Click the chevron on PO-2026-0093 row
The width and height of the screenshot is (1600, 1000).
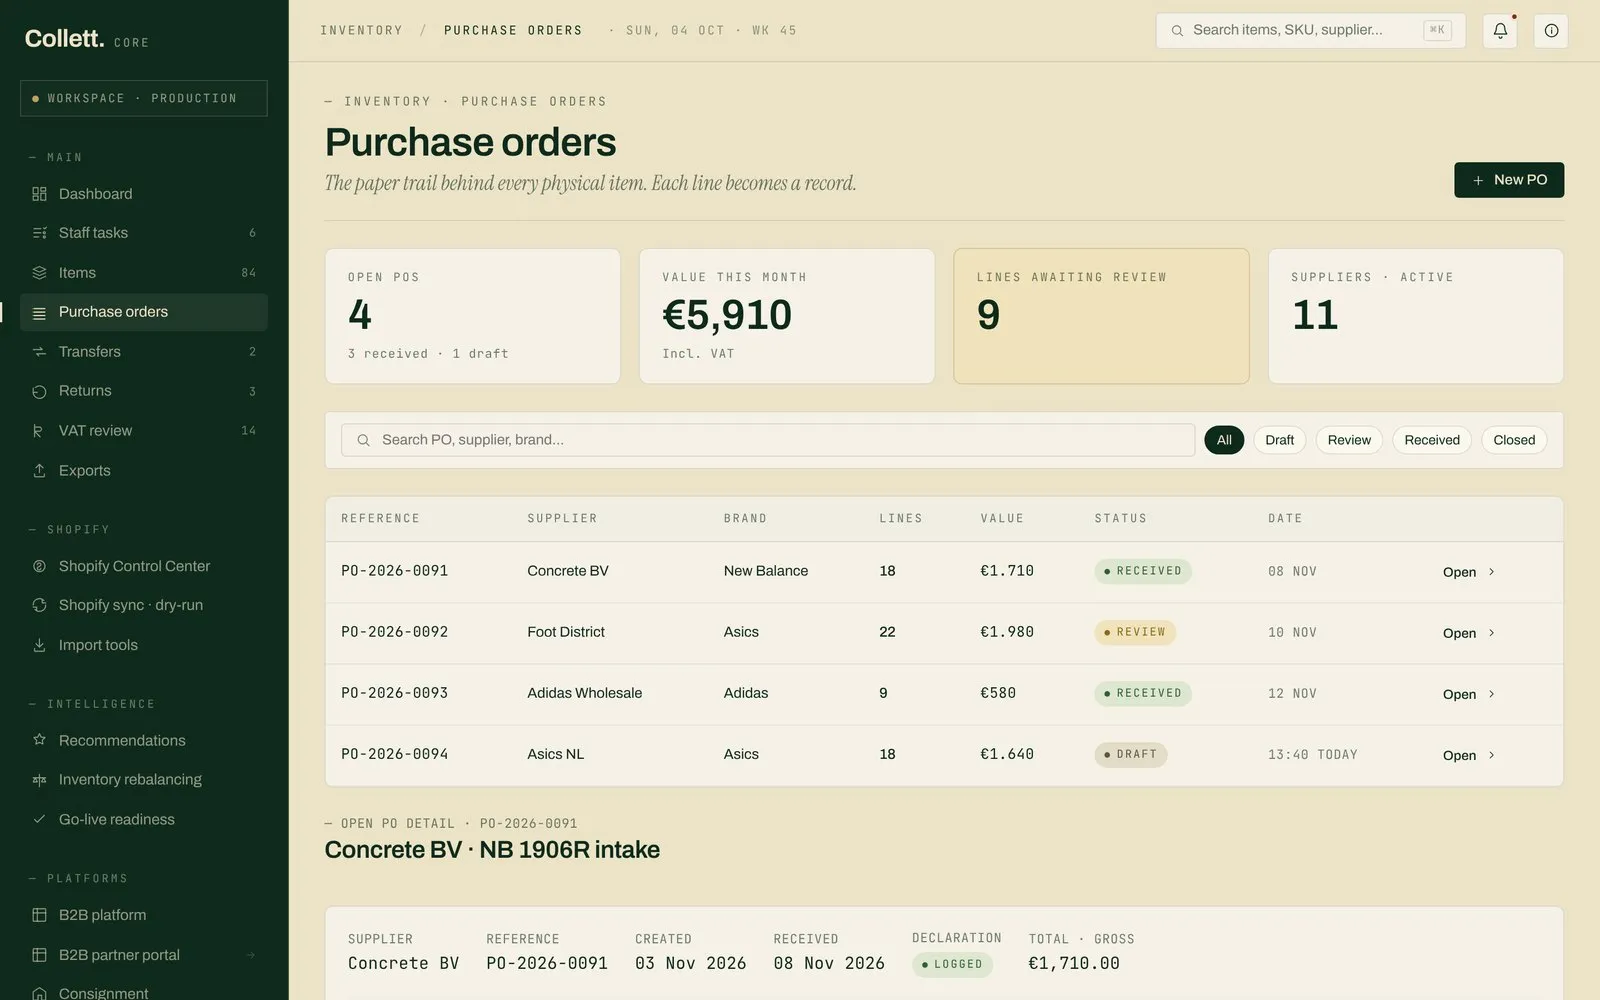pyautogui.click(x=1492, y=694)
